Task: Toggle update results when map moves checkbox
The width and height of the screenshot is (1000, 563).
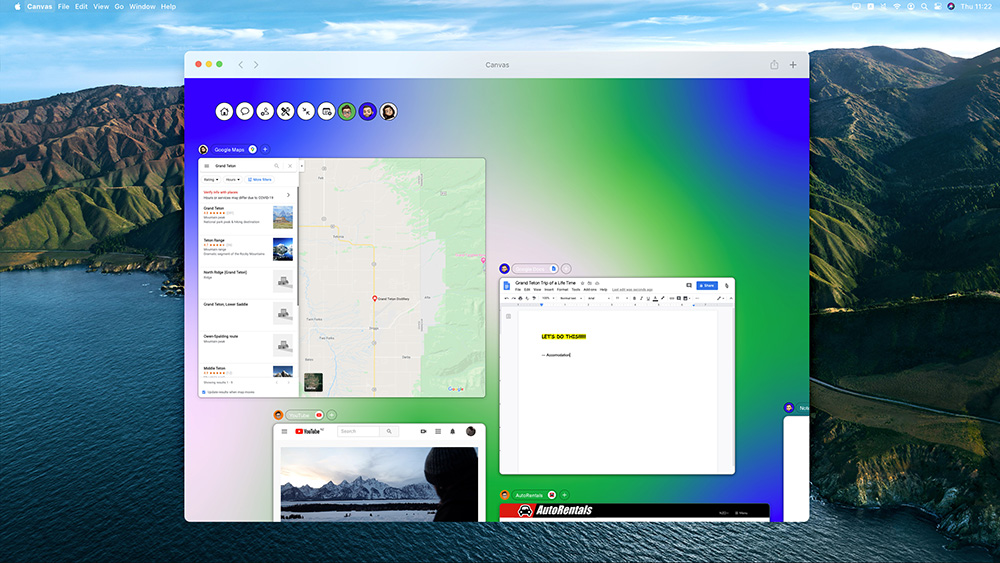Action: [204, 392]
